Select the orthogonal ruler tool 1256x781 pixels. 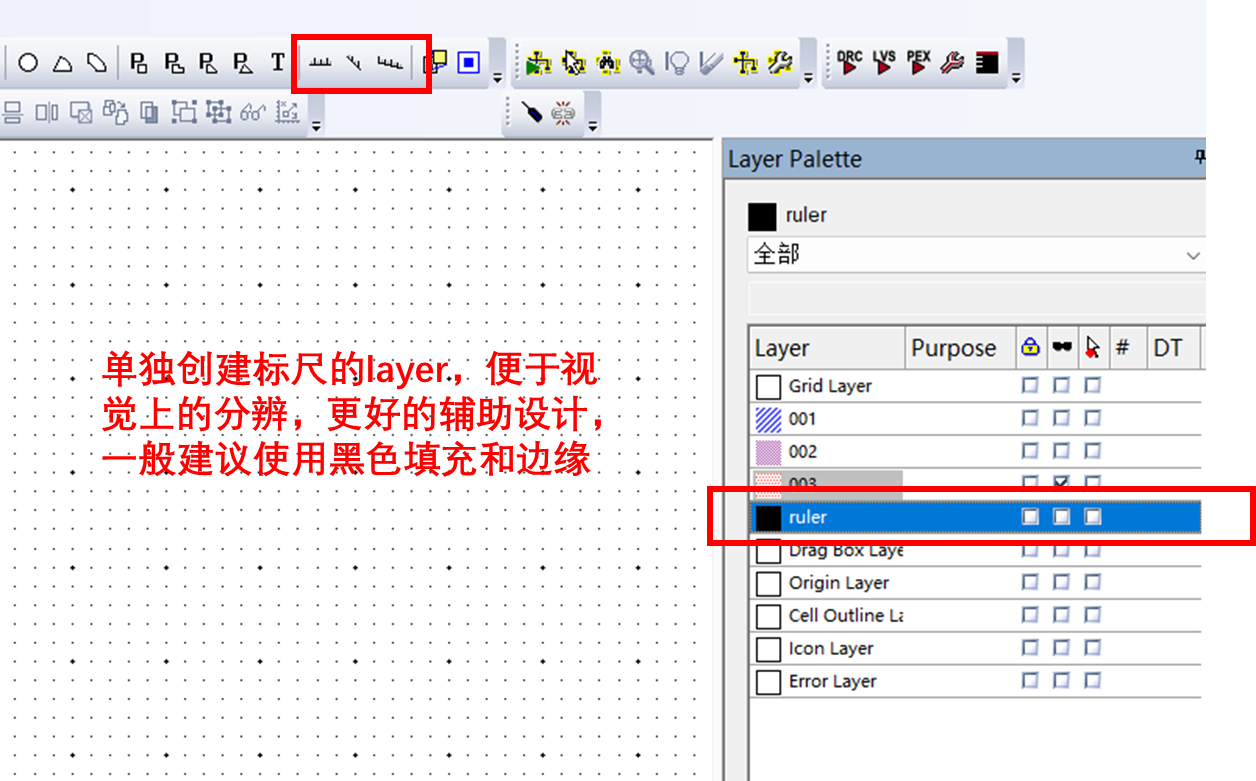click(x=320, y=63)
